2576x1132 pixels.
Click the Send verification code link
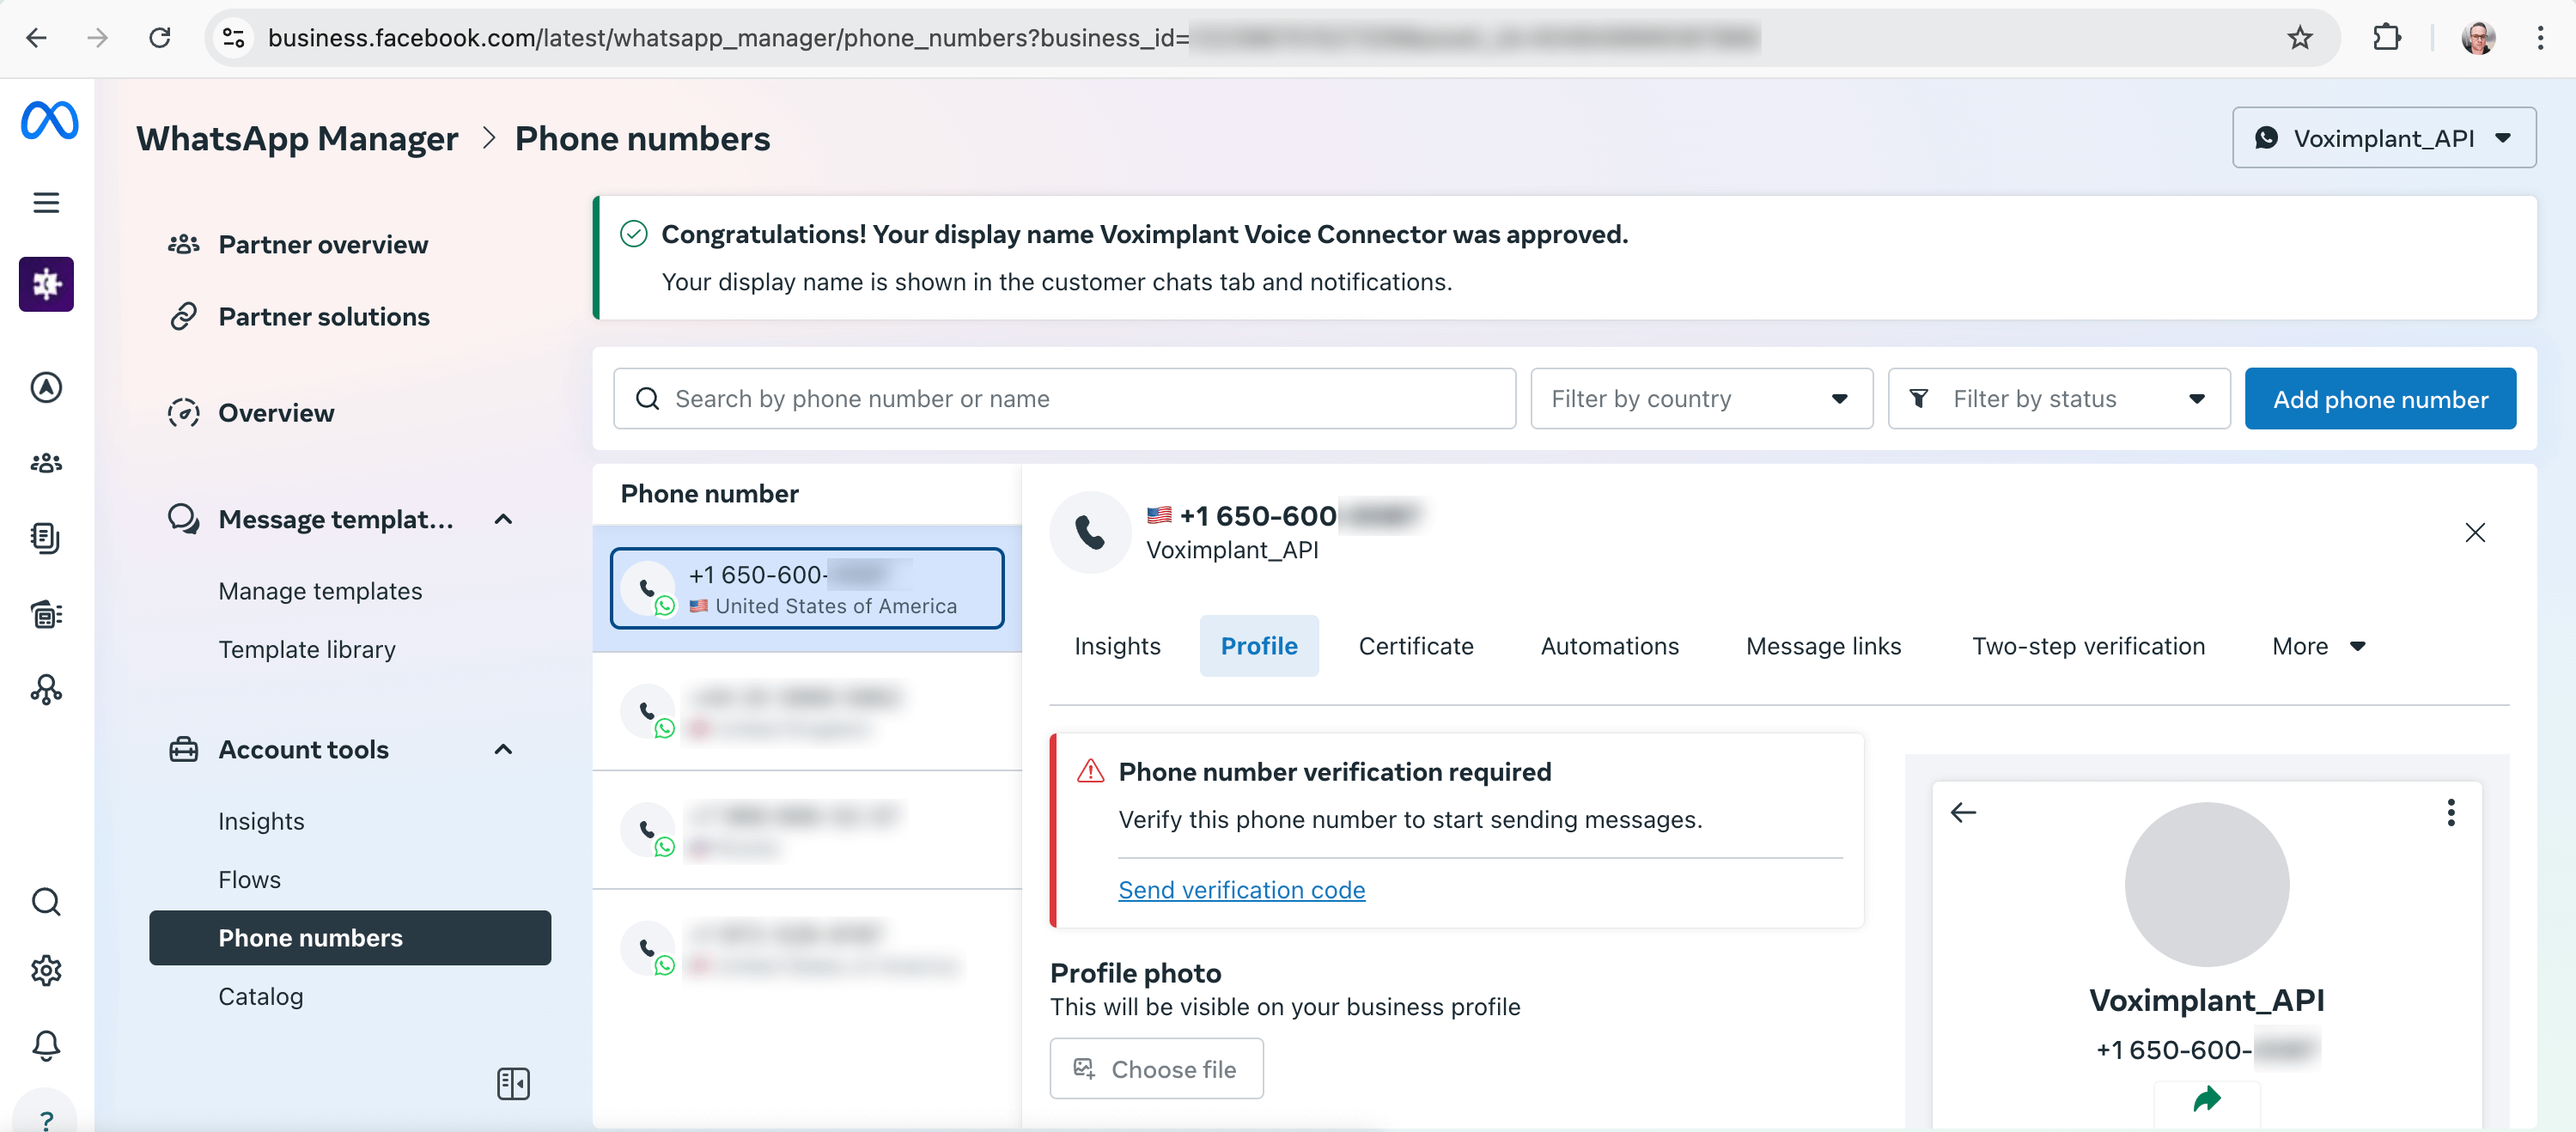(1241, 889)
